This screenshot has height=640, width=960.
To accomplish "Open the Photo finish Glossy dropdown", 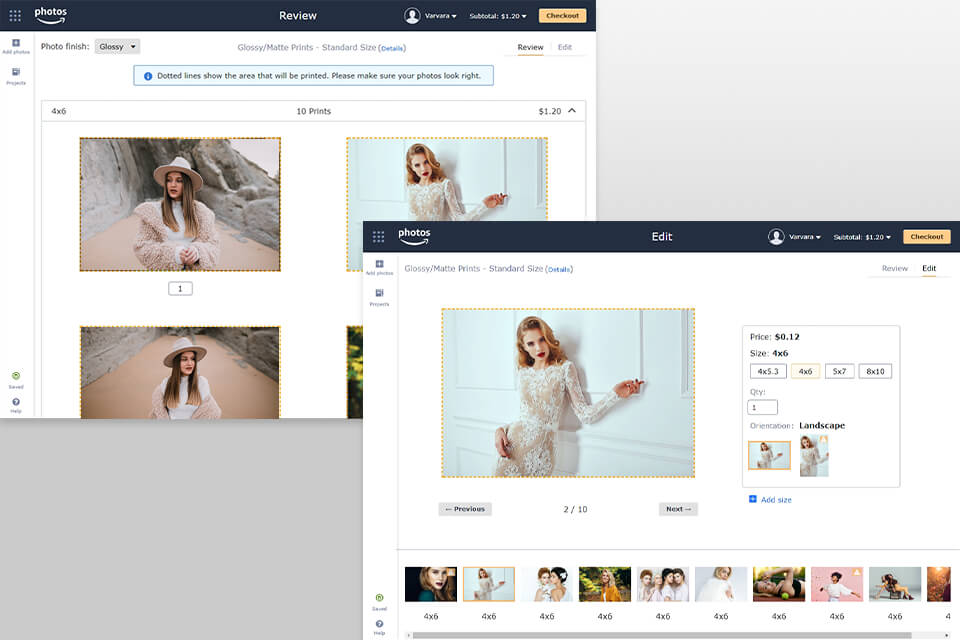I will [118, 46].
